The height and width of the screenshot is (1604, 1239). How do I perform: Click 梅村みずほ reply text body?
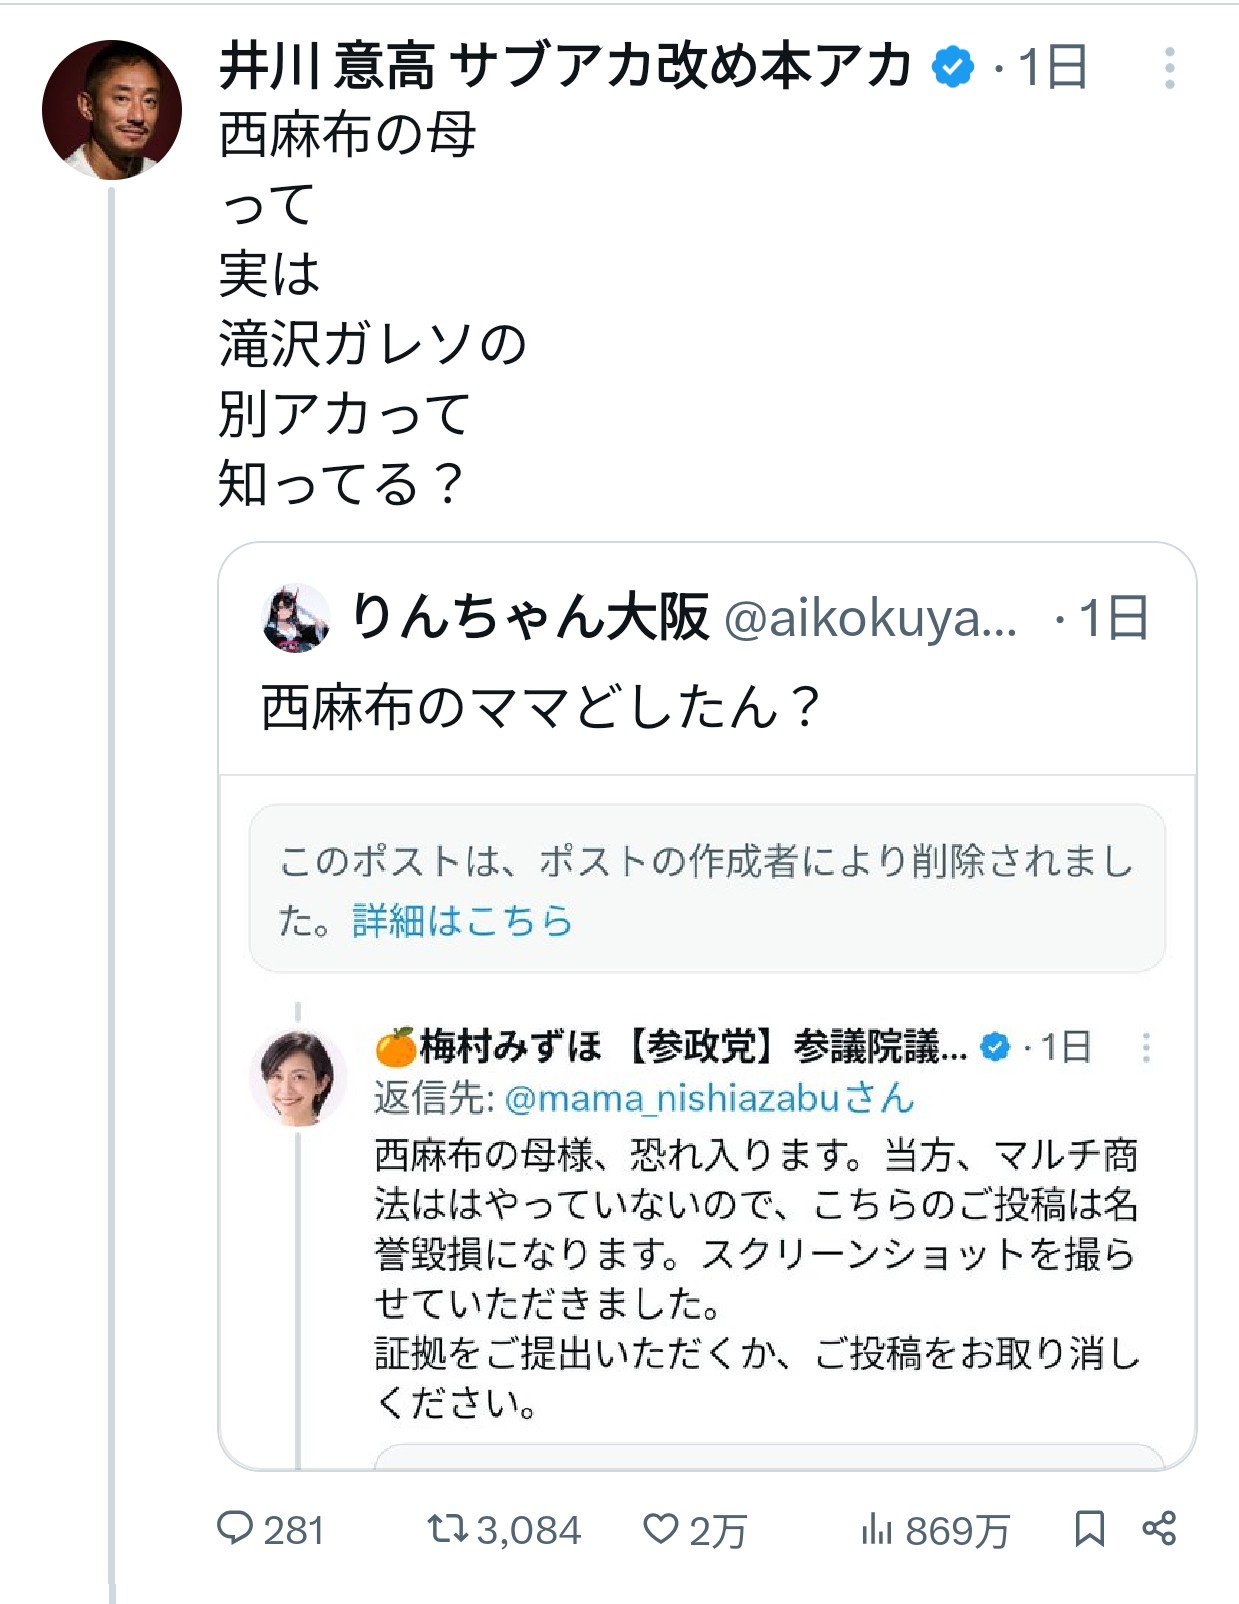point(756,1278)
